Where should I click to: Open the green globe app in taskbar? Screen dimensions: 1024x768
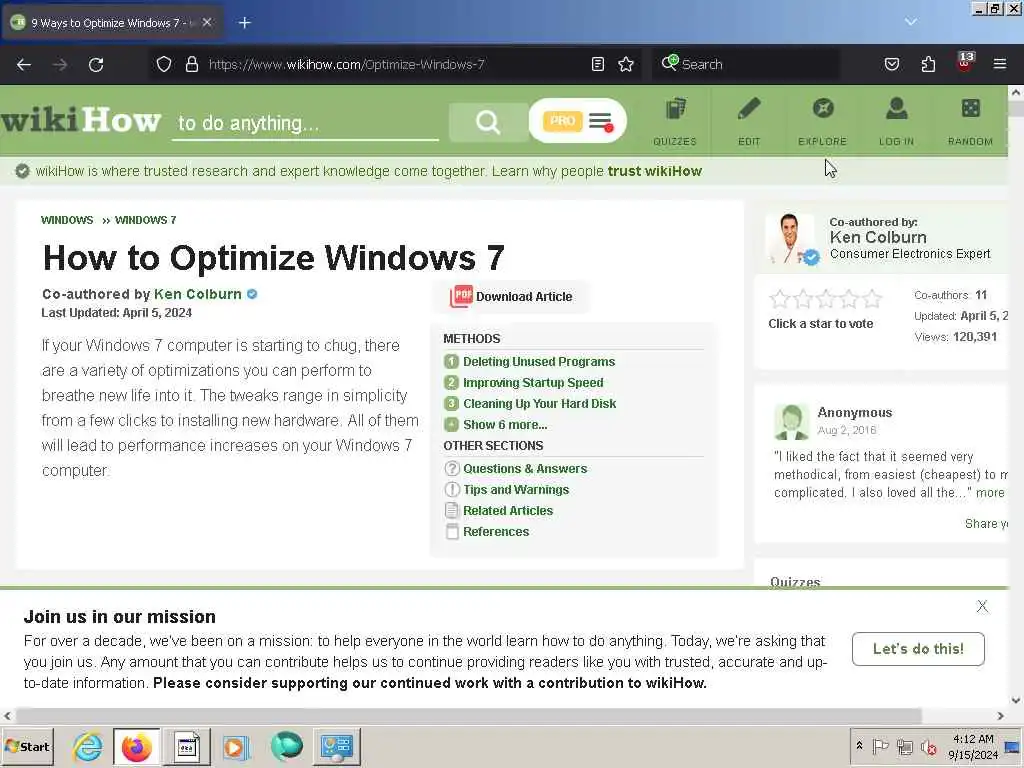(x=286, y=747)
